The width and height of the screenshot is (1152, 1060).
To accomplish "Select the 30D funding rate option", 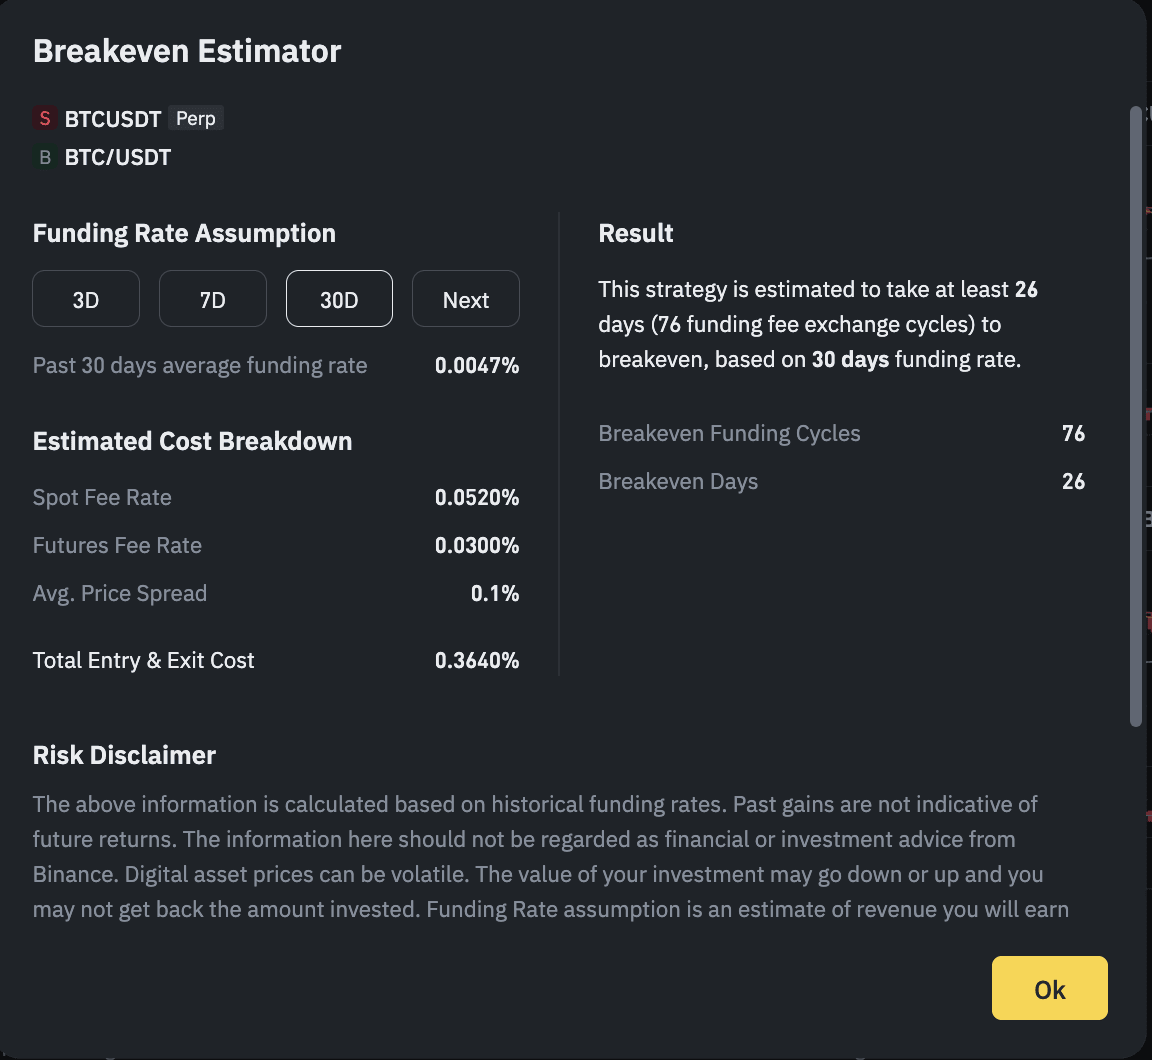I will (339, 299).
